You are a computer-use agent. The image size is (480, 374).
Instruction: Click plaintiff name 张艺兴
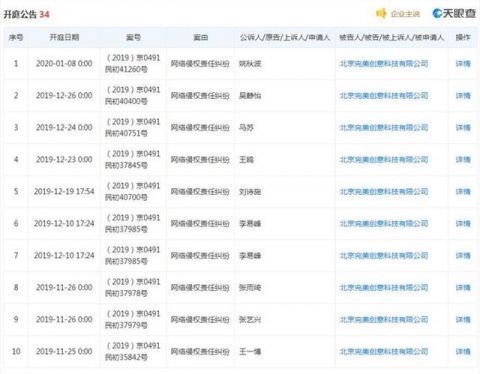click(250, 320)
